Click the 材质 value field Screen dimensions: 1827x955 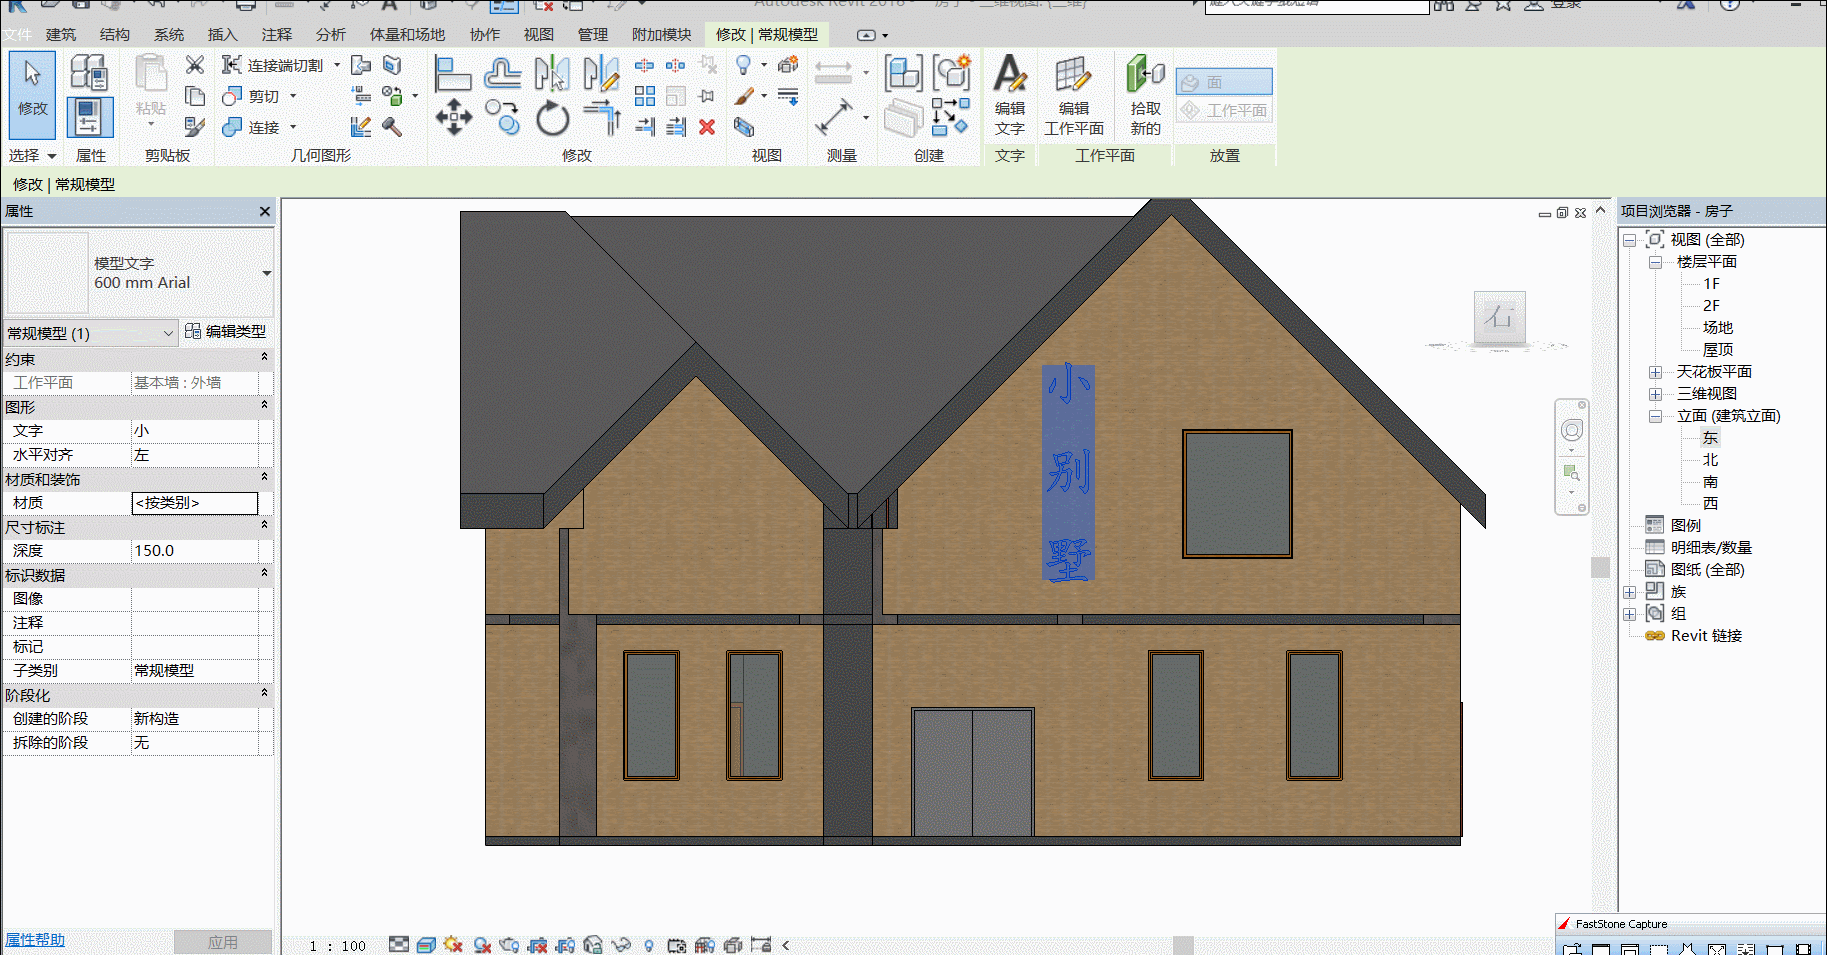pyautogui.click(x=195, y=503)
